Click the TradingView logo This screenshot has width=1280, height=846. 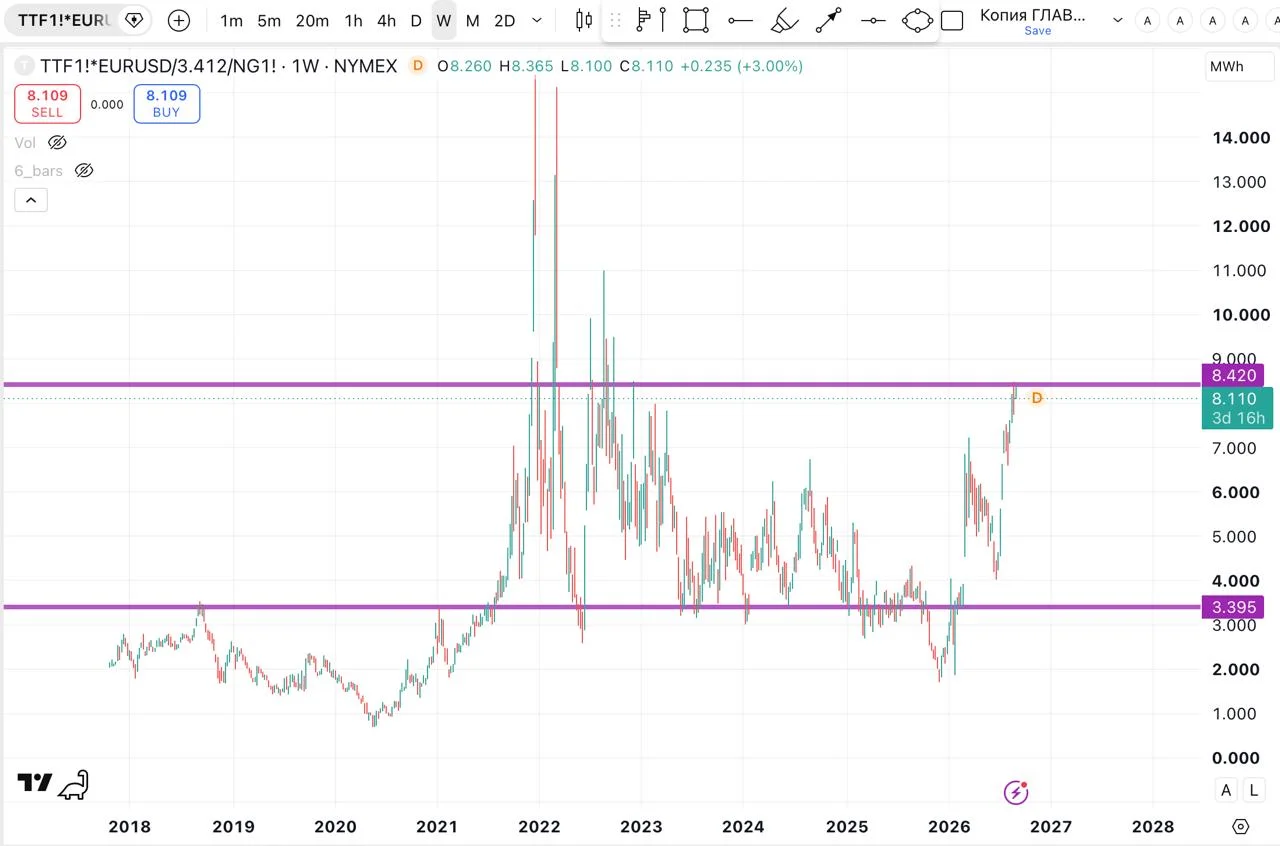pyautogui.click(x=35, y=783)
